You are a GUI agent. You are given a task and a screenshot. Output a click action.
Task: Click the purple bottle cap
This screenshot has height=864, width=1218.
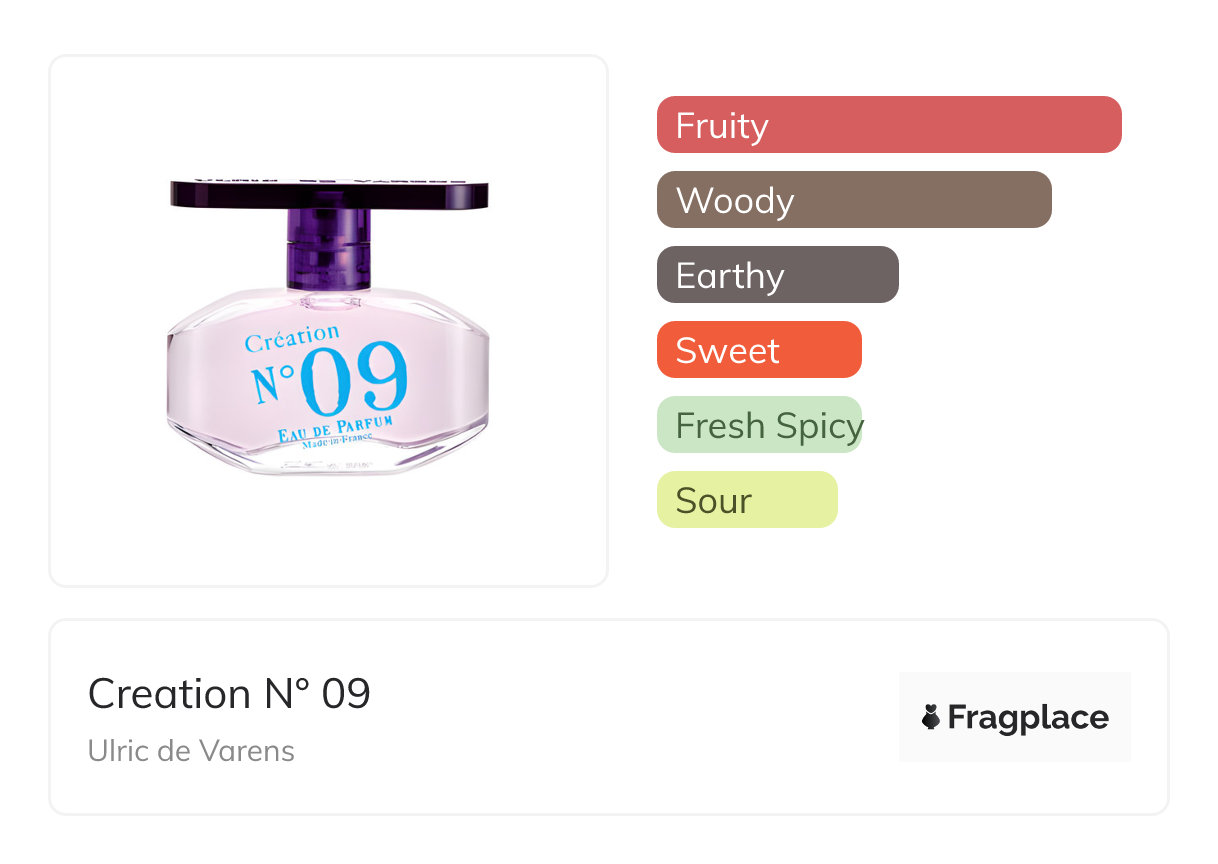tap(329, 194)
